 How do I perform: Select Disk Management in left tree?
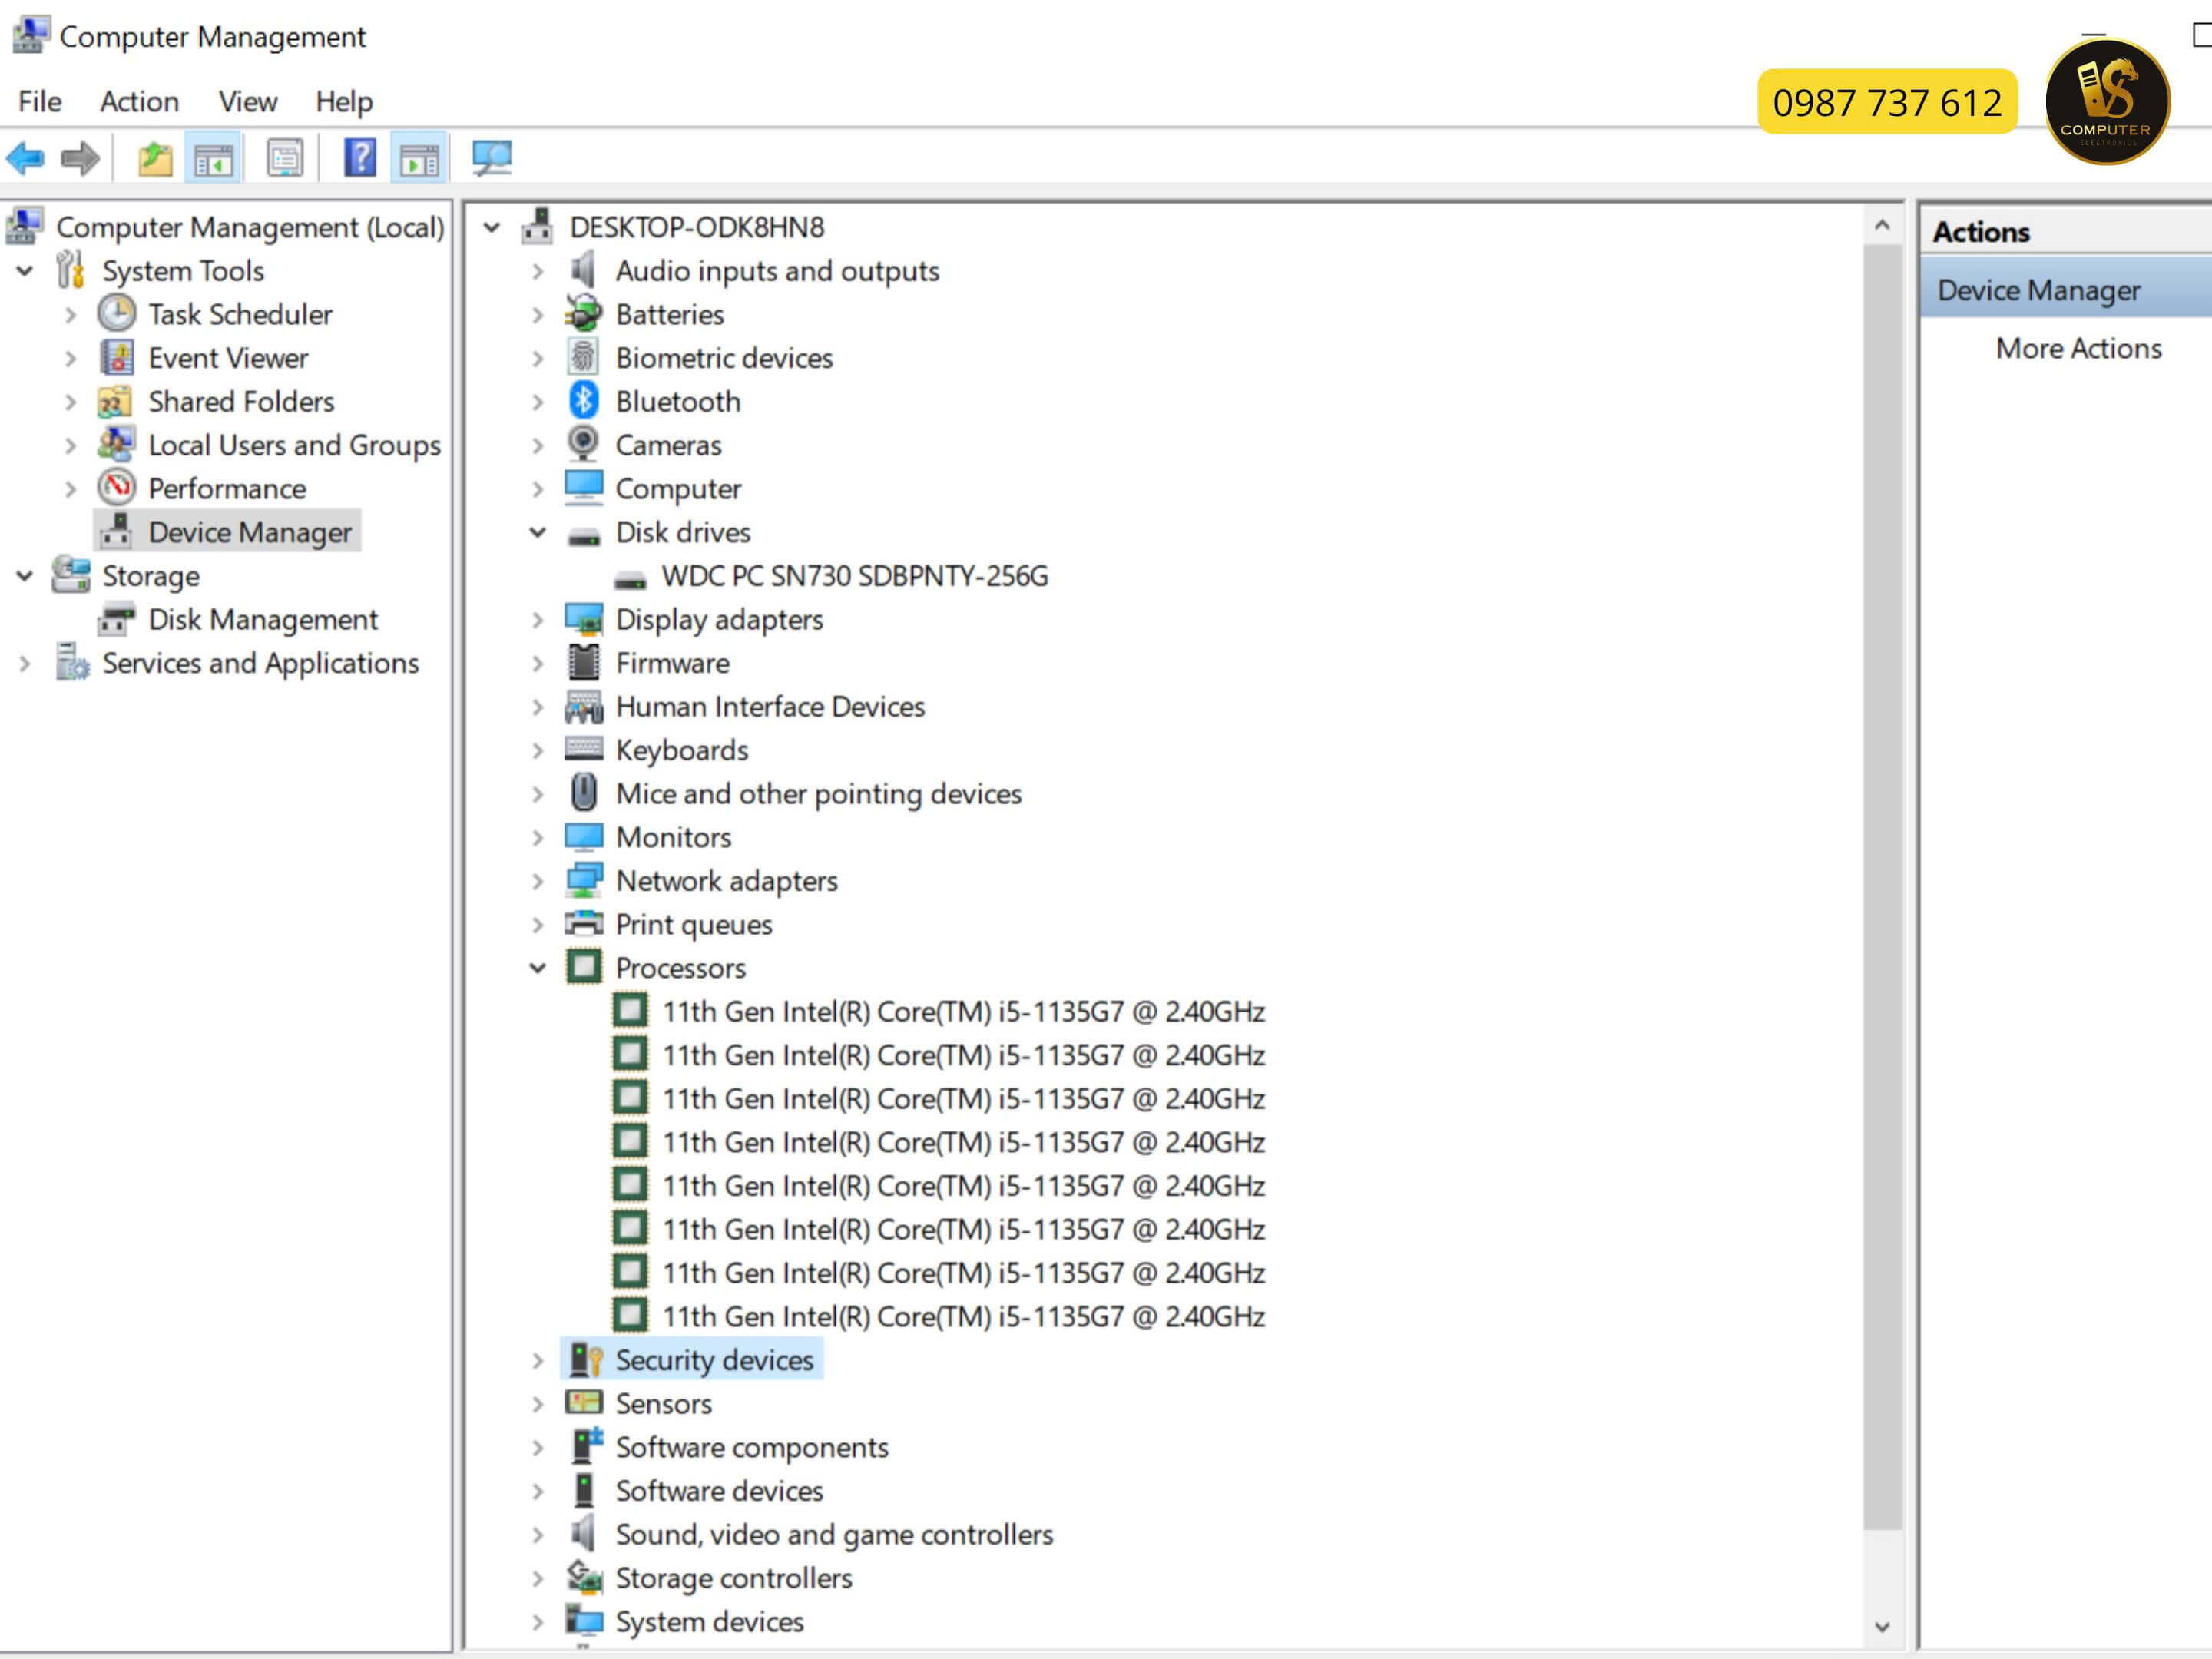(x=263, y=619)
